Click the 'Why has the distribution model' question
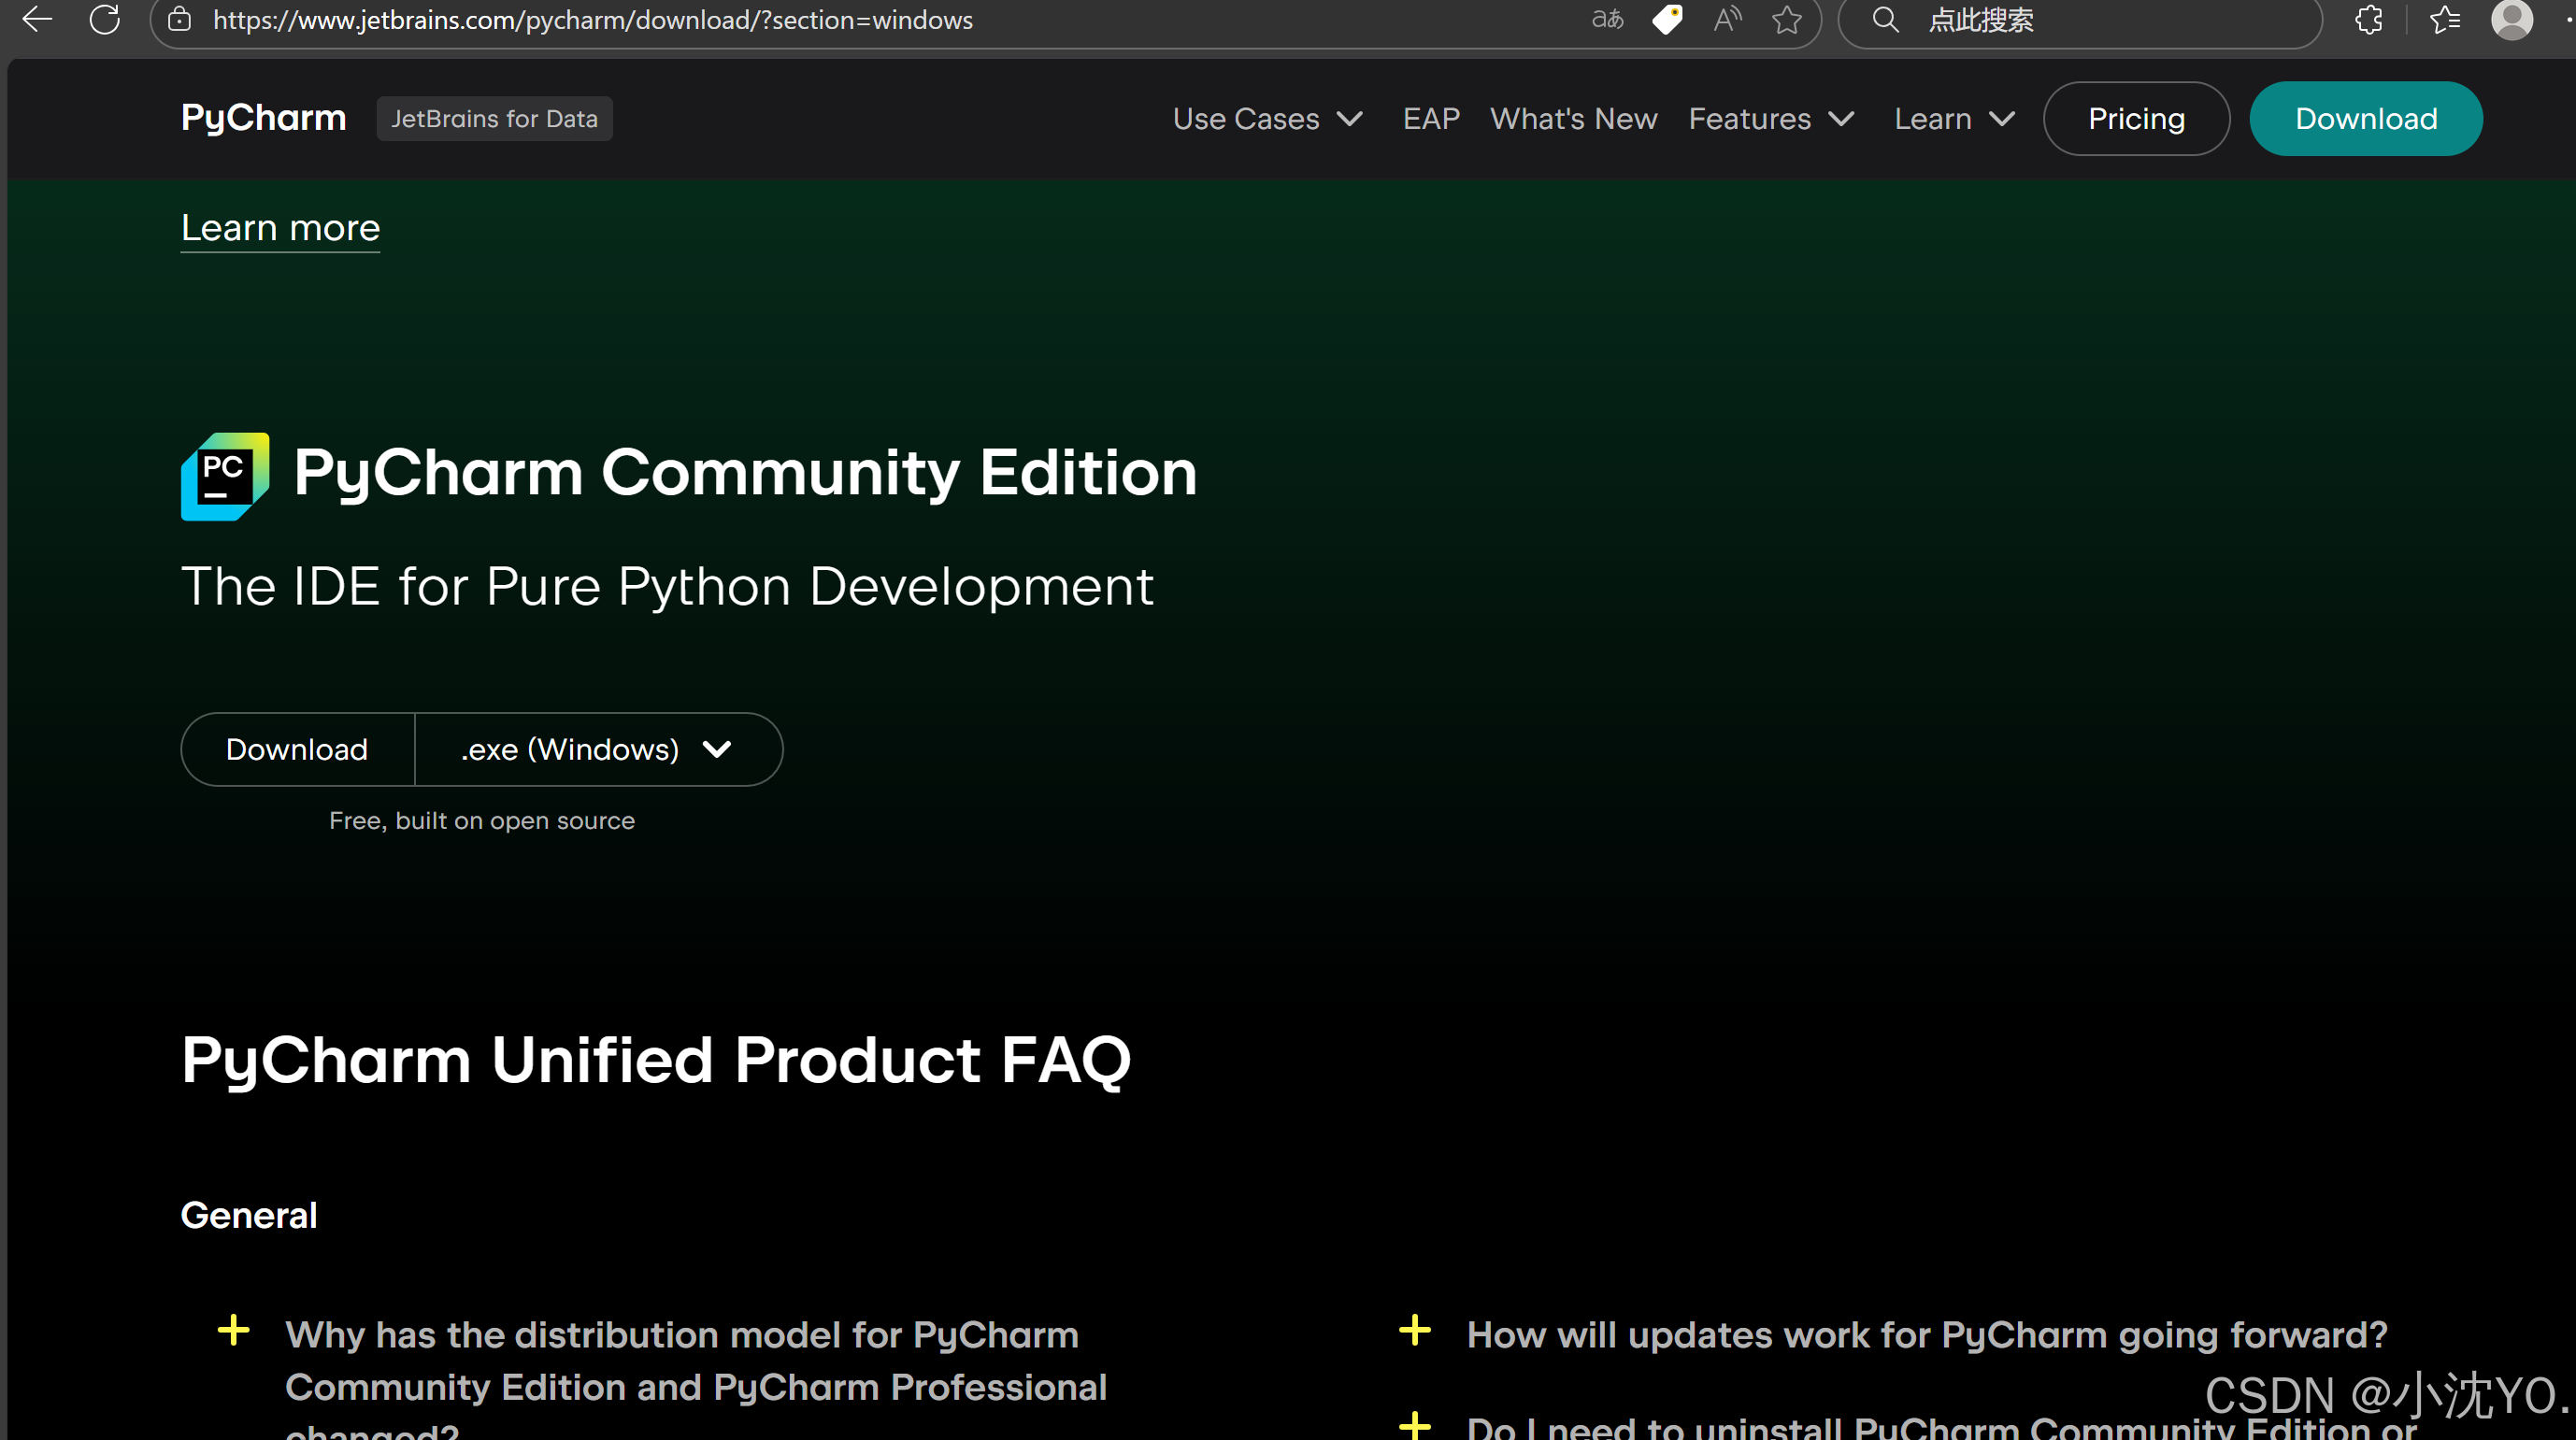 pos(696,1378)
